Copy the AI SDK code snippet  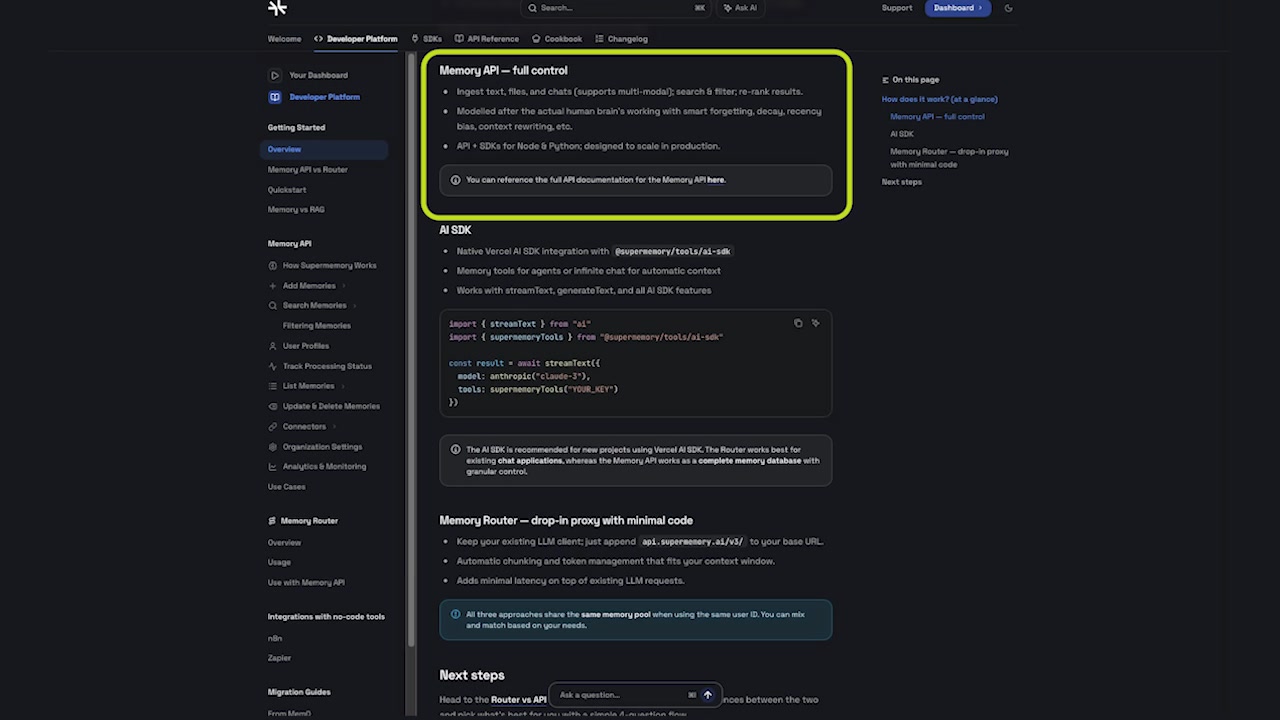pos(798,323)
